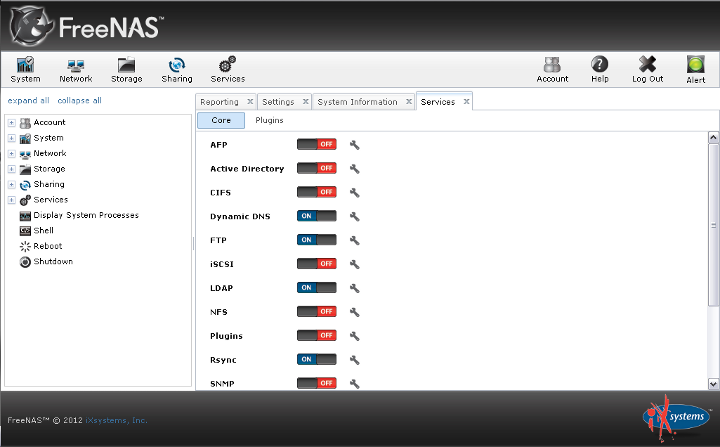Turn on the CIFS service toggle
This screenshot has width=720, height=447.
pyautogui.click(x=317, y=192)
